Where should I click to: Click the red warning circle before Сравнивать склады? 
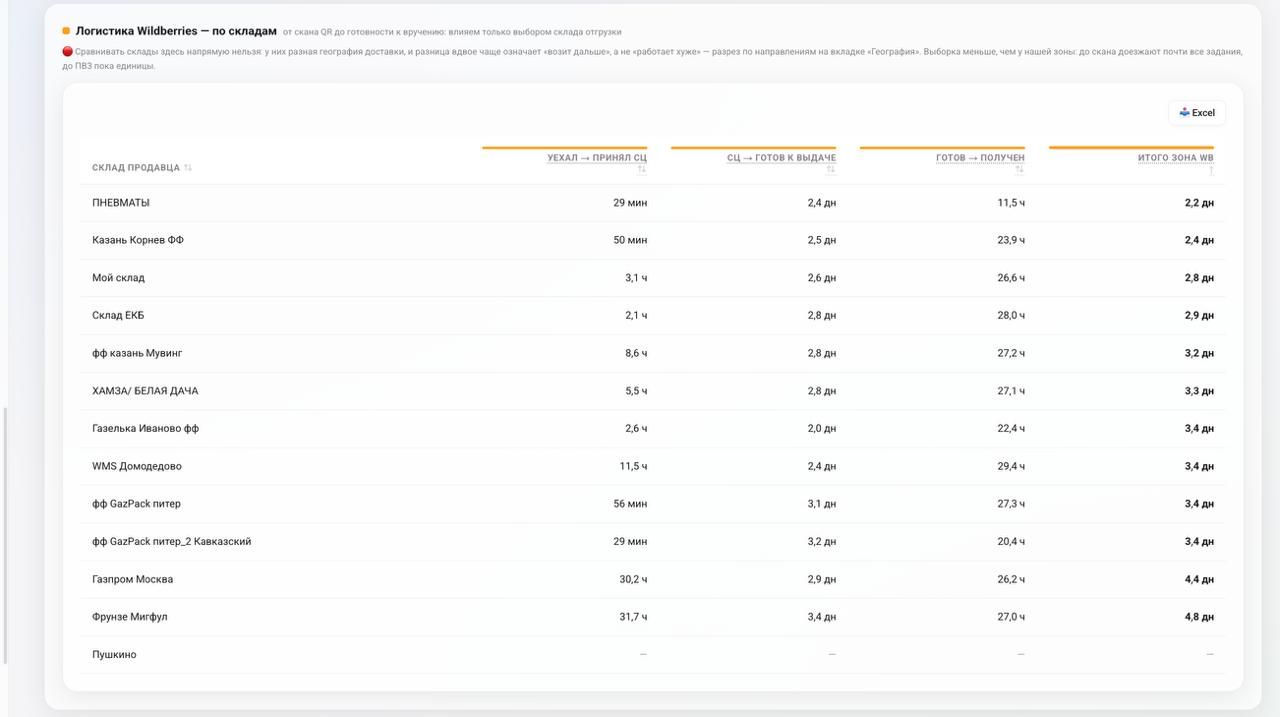tap(67, 51)
